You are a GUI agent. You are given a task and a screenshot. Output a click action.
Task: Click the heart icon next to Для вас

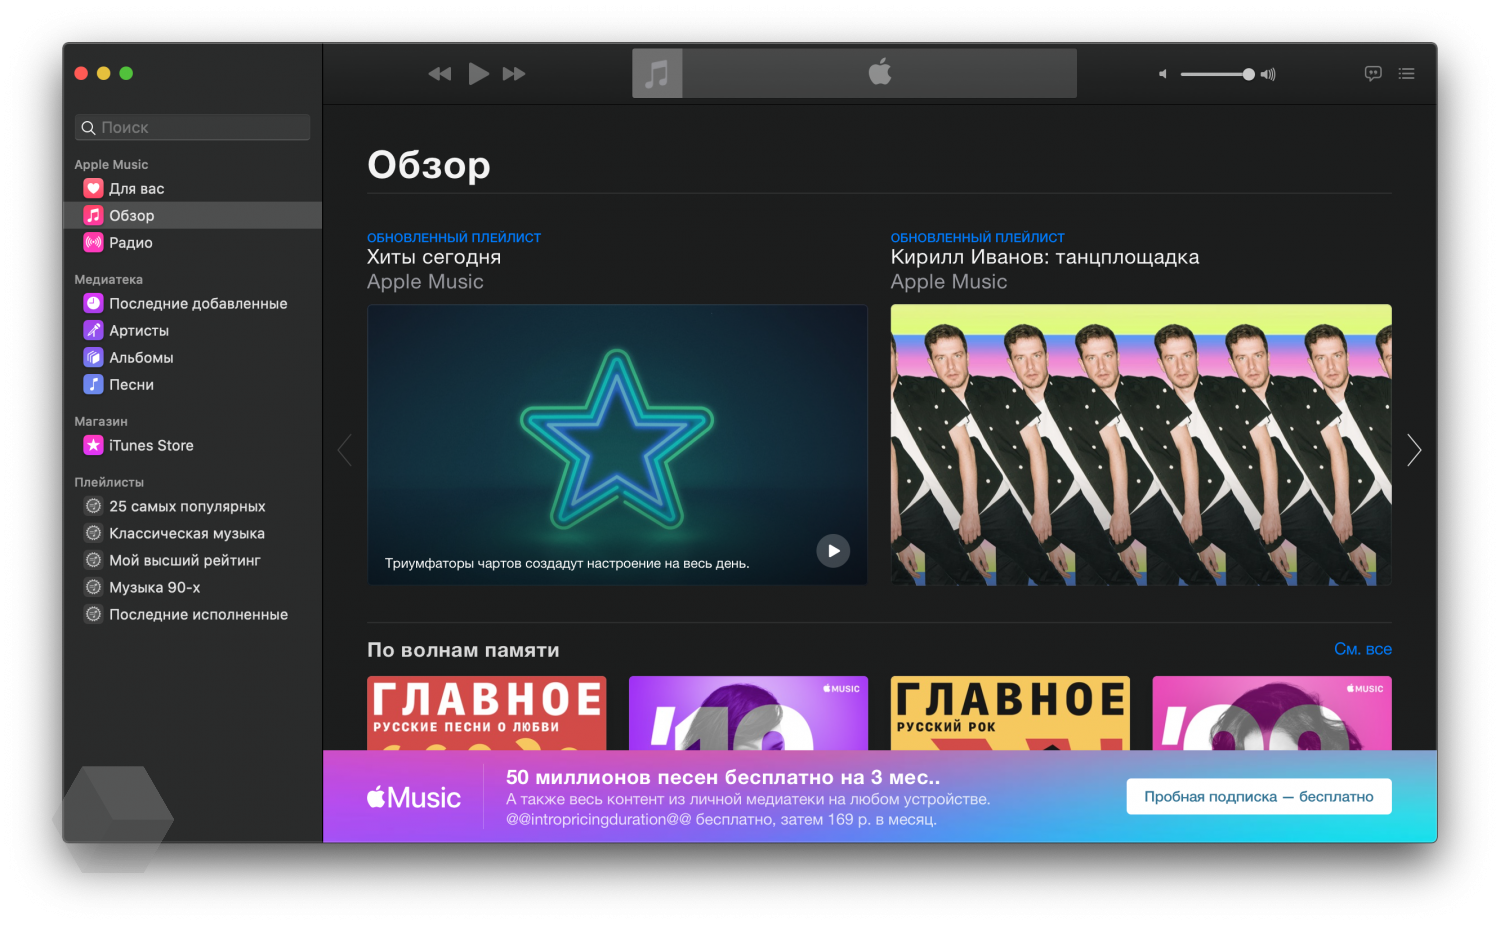pos(93,188)
